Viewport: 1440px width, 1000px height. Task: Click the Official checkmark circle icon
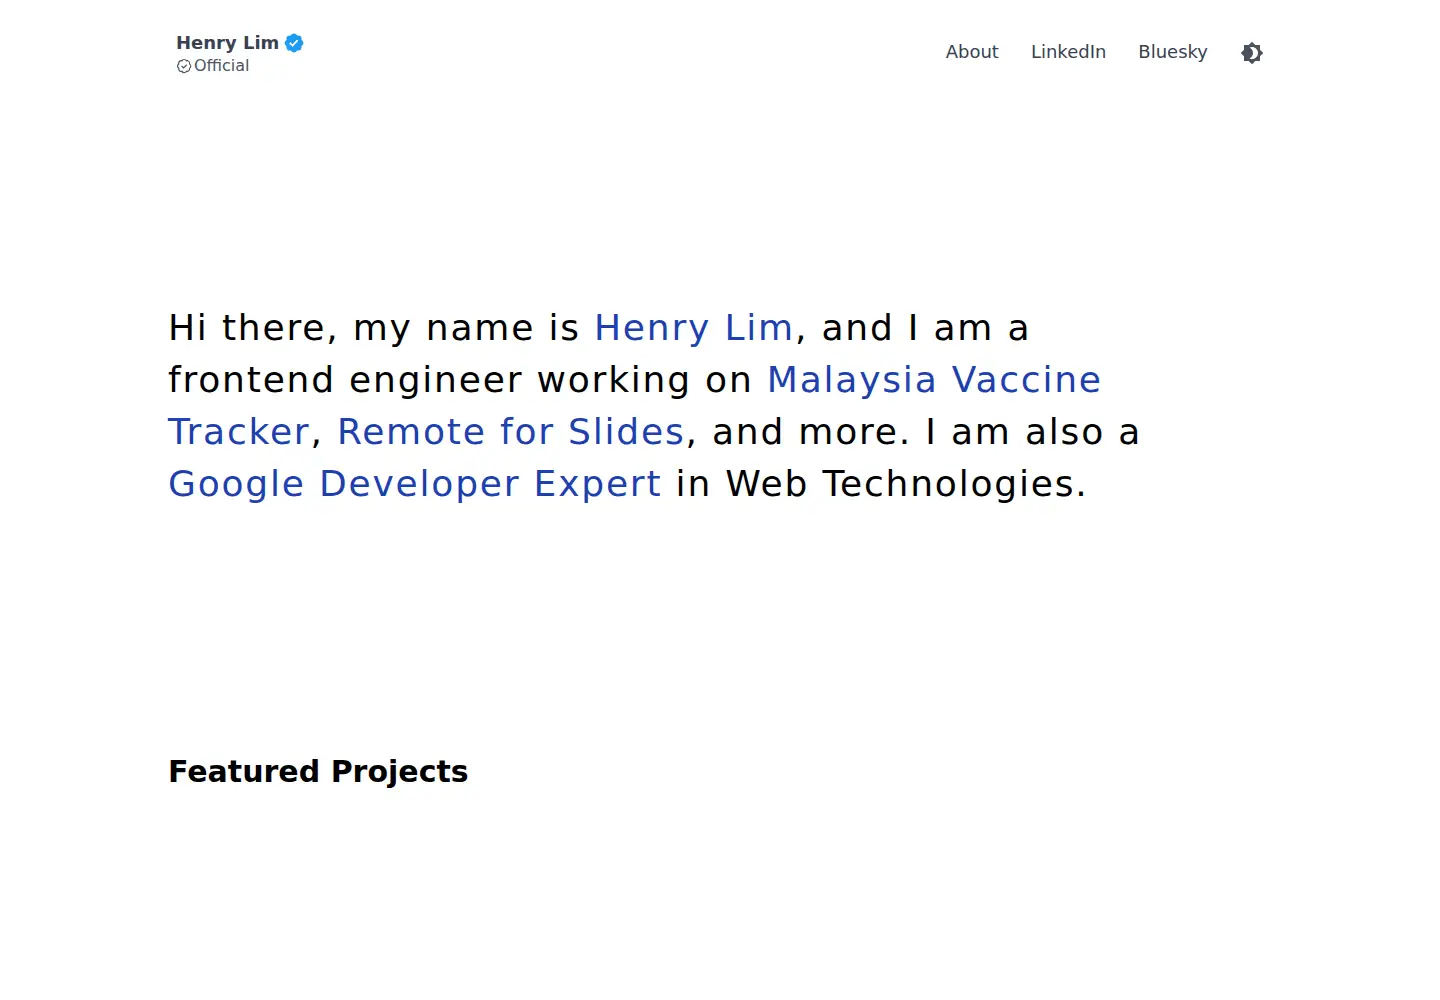184,66
